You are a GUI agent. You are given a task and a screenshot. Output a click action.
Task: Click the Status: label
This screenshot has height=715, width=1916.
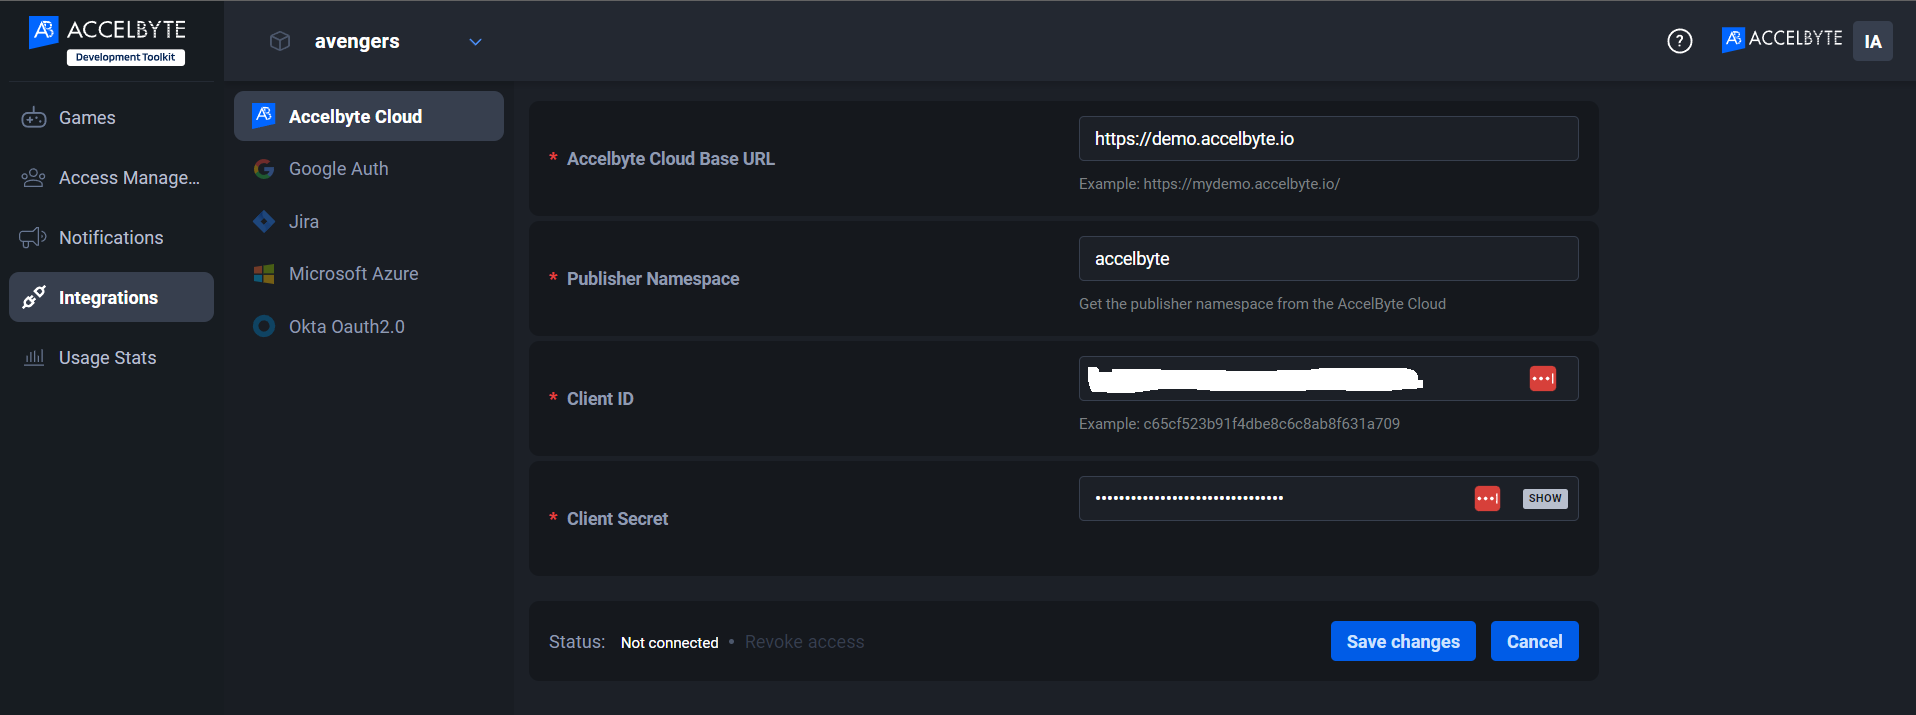click(x=577, y=642)
